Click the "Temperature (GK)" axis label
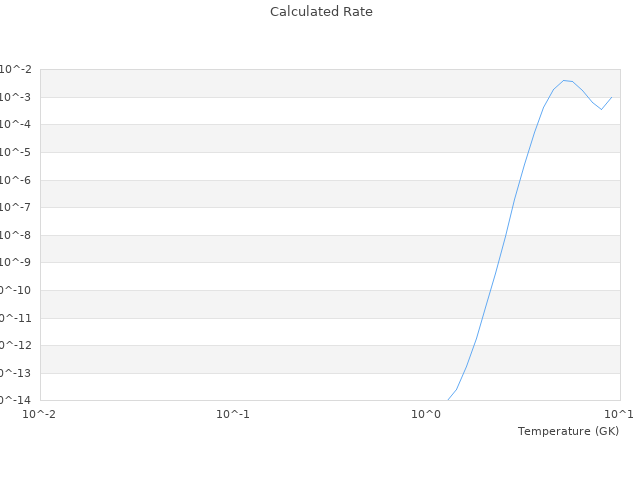Screen dimensions: 640x480 pyautogui.click(x=568, y=431)
